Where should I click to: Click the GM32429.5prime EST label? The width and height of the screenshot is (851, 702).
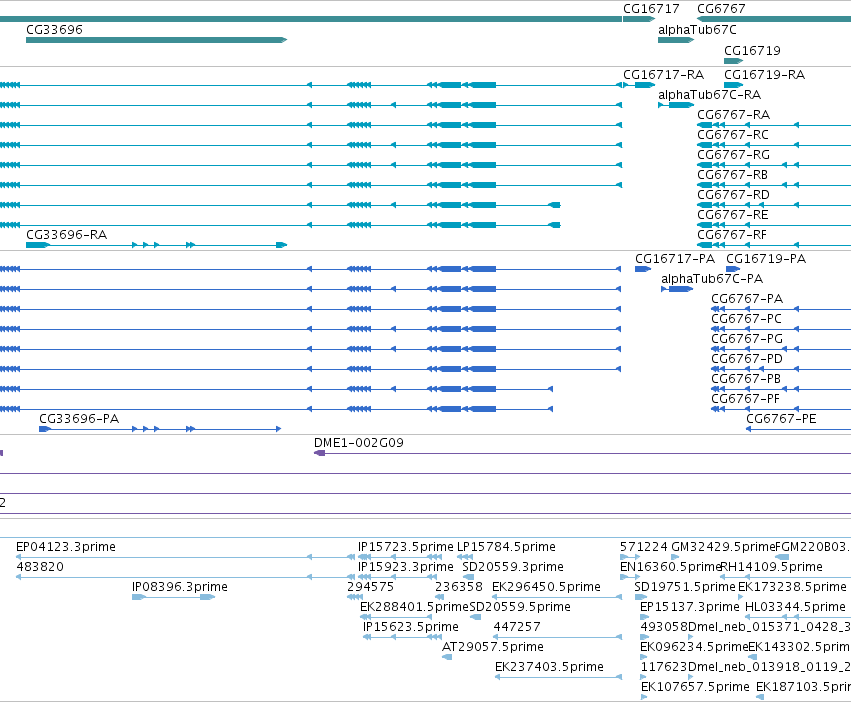pyautogui.click(x=723, y=547)
